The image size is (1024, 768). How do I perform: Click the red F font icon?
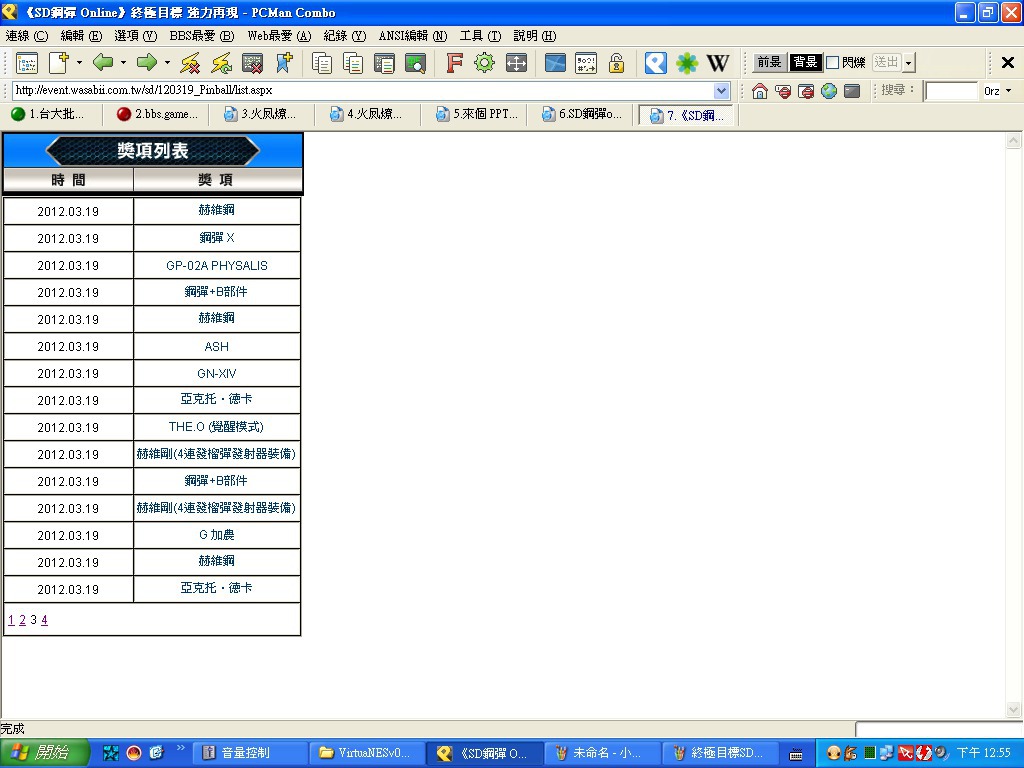click(x=454, y=63)
